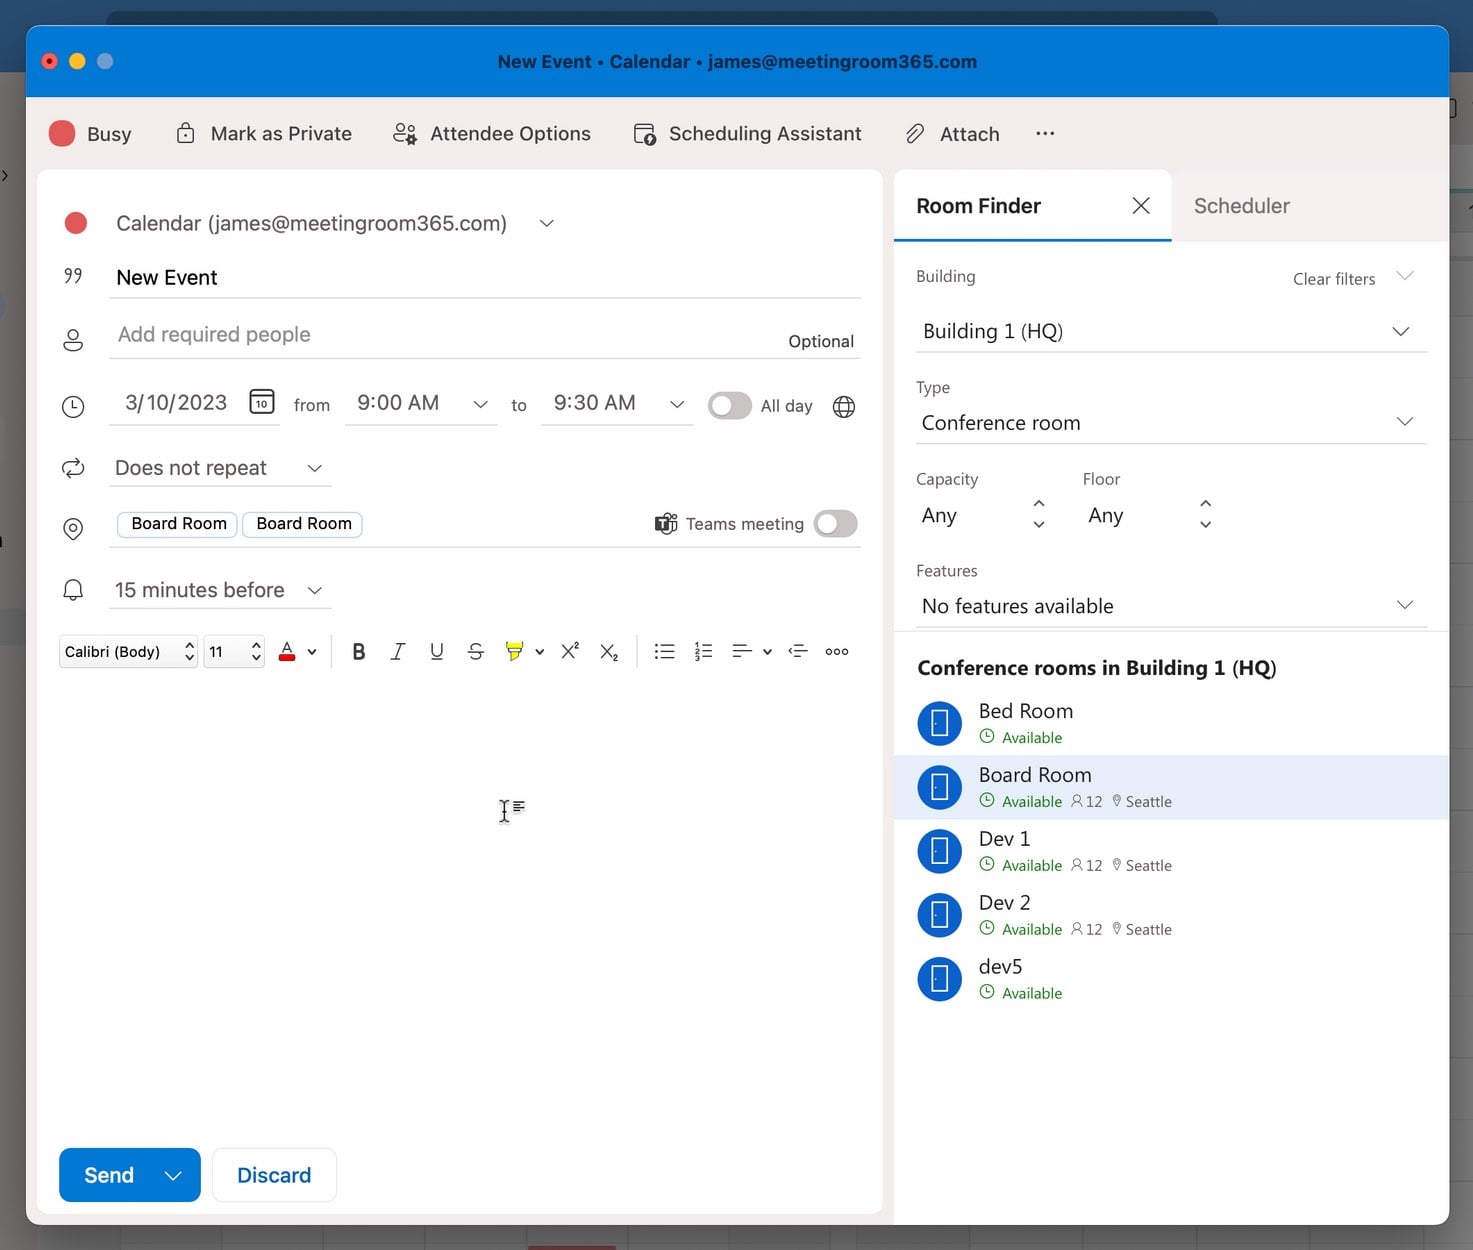Screen dimensions: 1473x1250
Task: Click the time zone globe icon
Action: pos(844,407)
